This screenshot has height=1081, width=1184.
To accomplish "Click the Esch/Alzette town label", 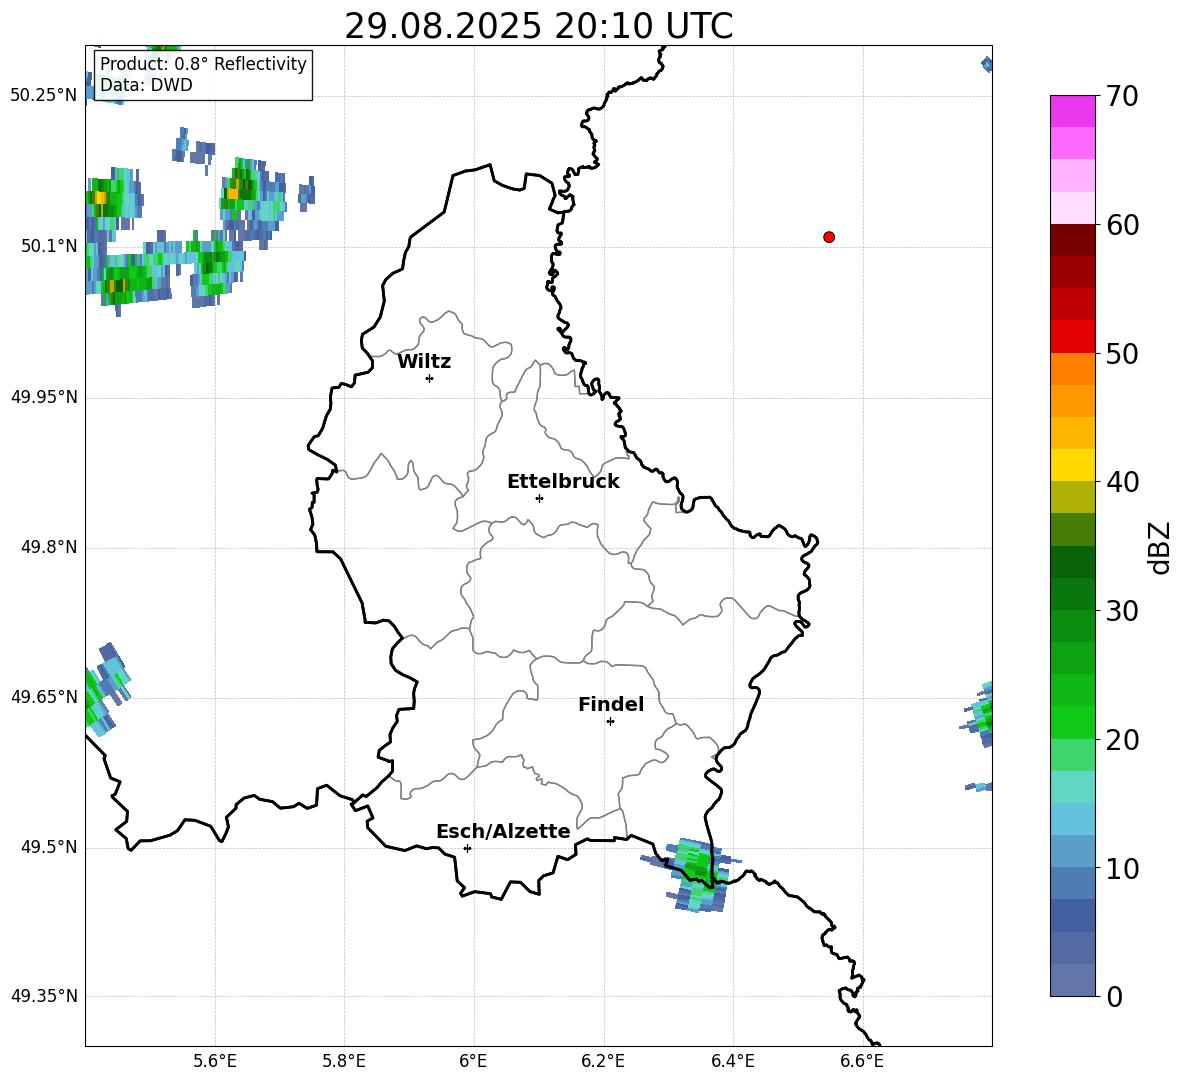I will (503, 832).
